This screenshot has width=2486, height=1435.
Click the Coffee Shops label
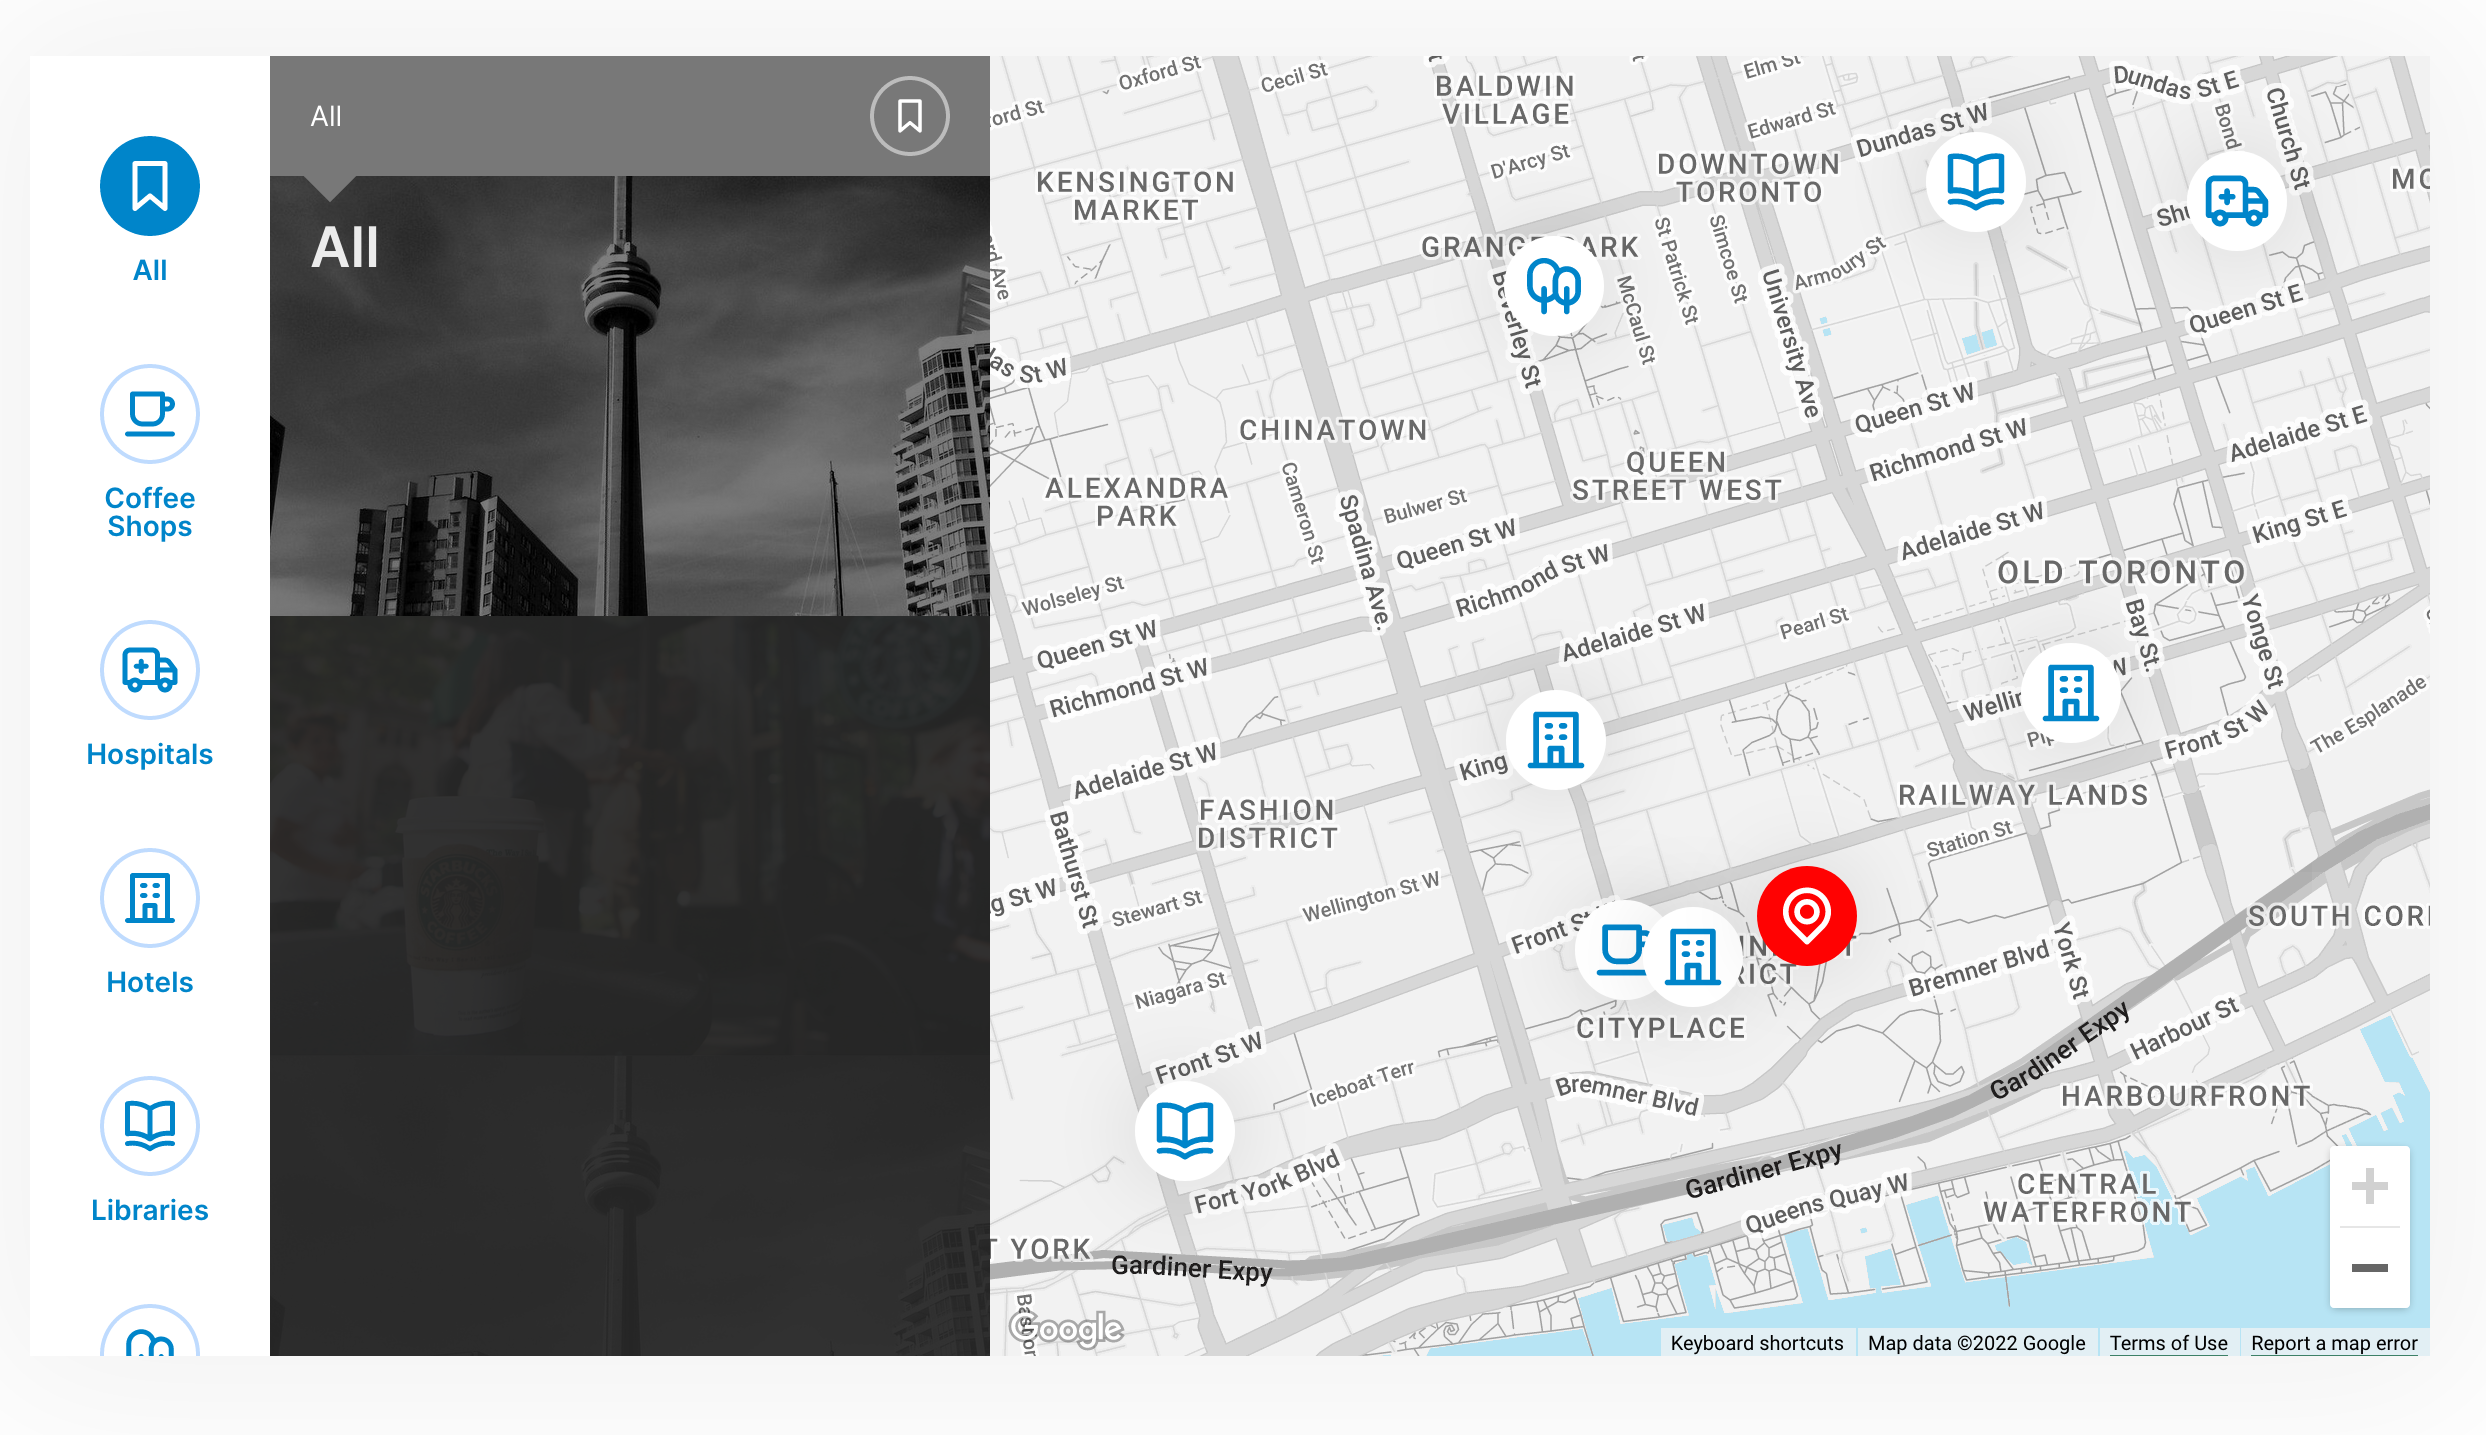[150, 512]
